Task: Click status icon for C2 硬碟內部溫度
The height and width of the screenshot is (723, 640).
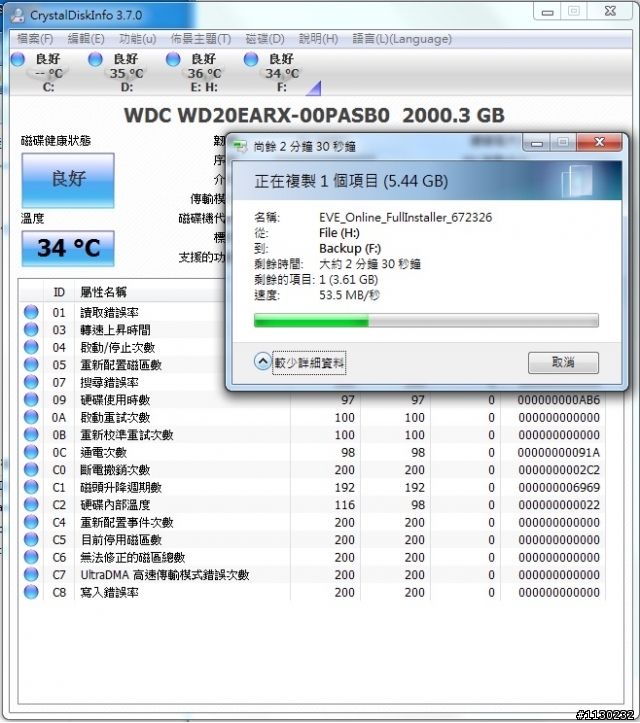Action: [31, 505]
